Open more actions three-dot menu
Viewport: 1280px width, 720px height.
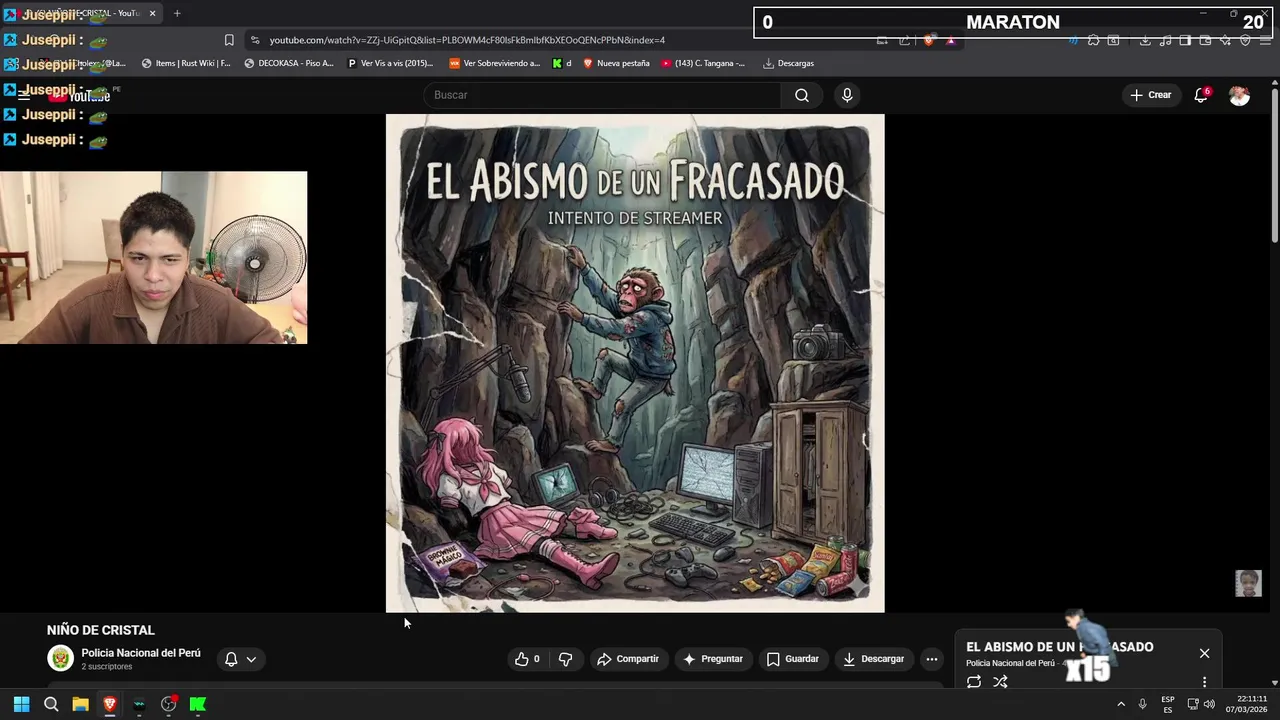click(x=931, y=659)
